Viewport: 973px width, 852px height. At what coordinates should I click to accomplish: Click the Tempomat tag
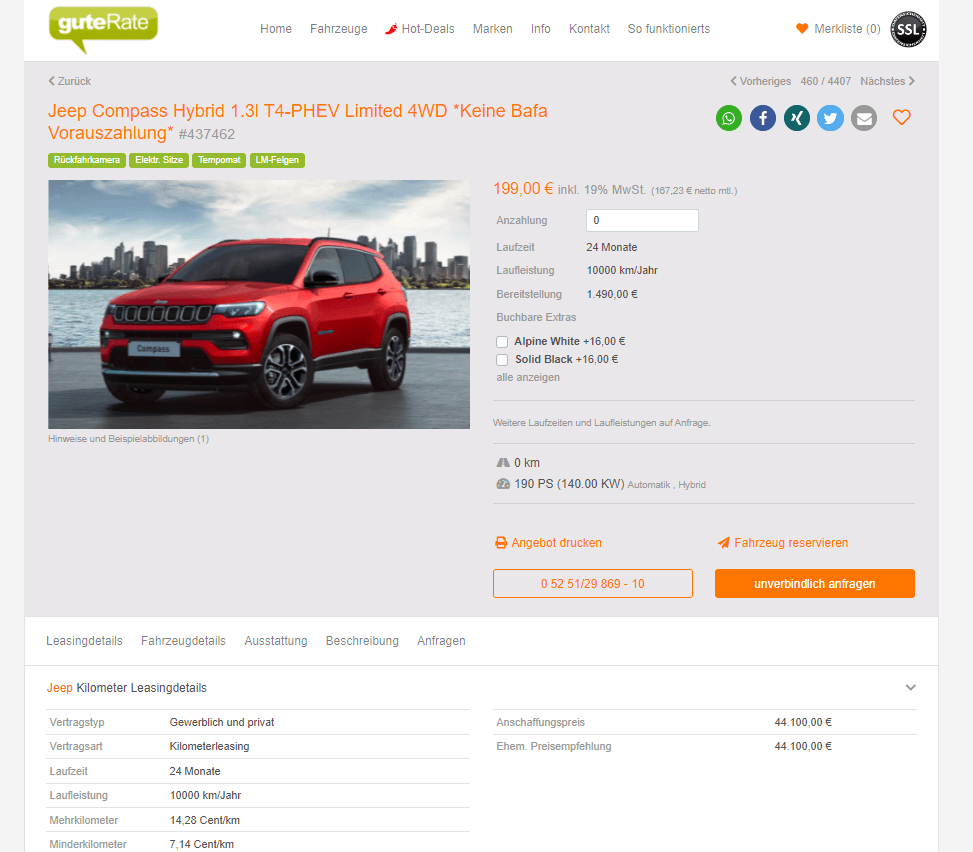point(219,160)
